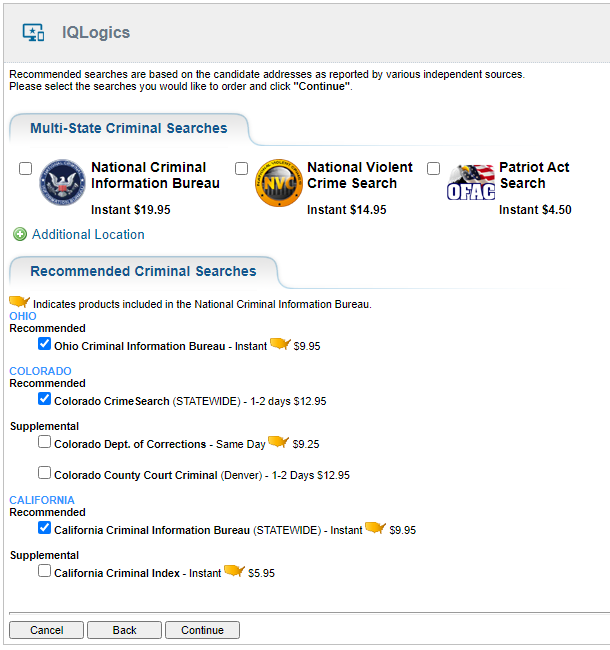Uncheck Ohio Criminal Information Bureau checkbox
This screenshot has width=610, height=650.
click(44, 344)
